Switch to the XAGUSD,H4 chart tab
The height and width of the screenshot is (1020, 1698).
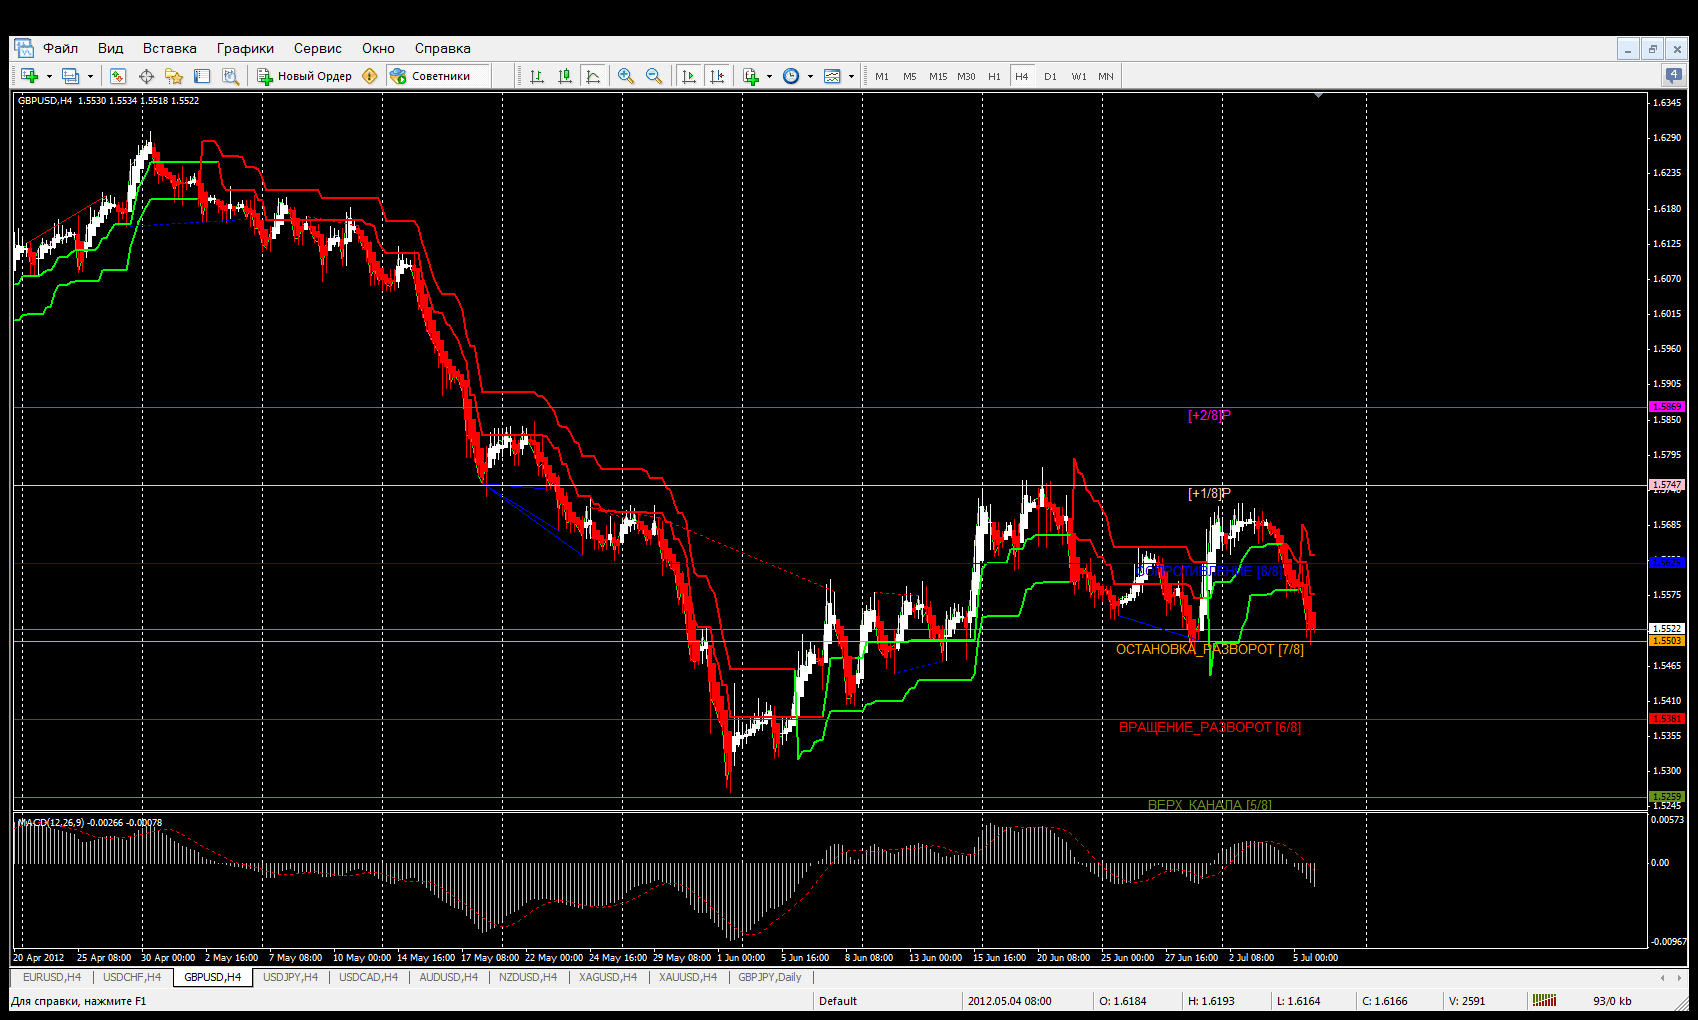tap(608, 977)
